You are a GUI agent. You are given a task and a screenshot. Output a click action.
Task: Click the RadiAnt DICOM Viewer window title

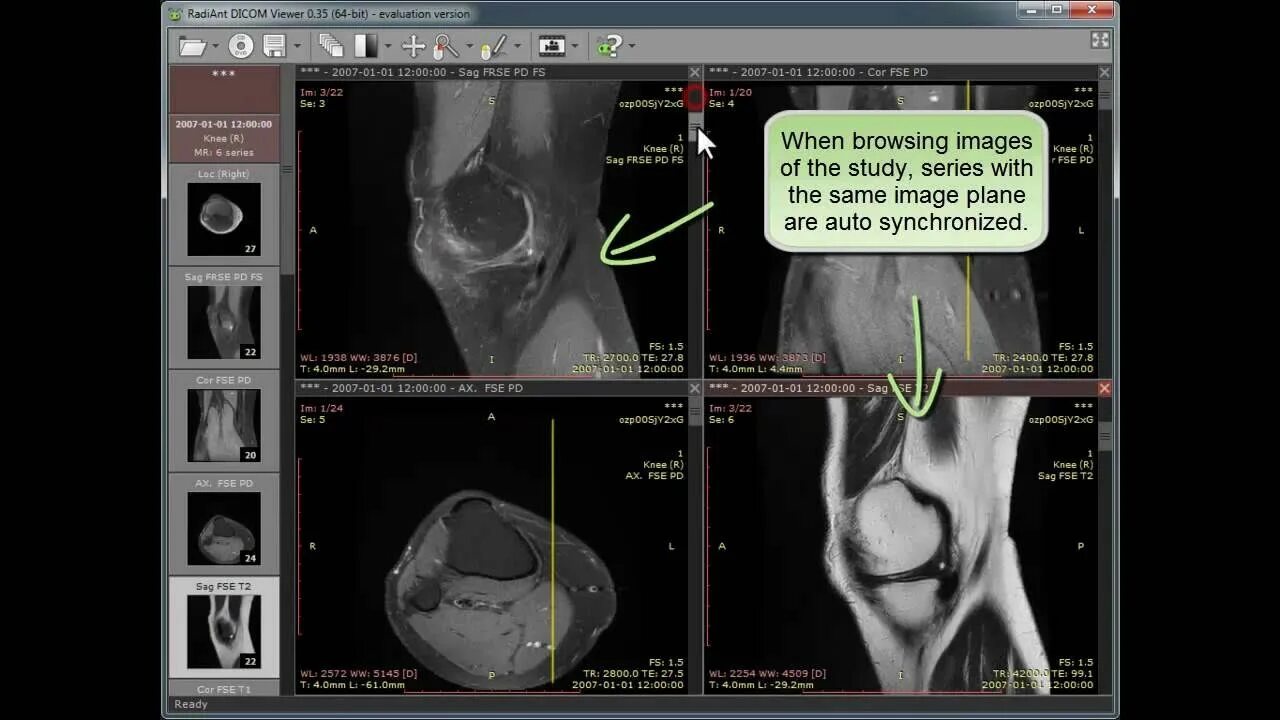(x=328, y=14)
